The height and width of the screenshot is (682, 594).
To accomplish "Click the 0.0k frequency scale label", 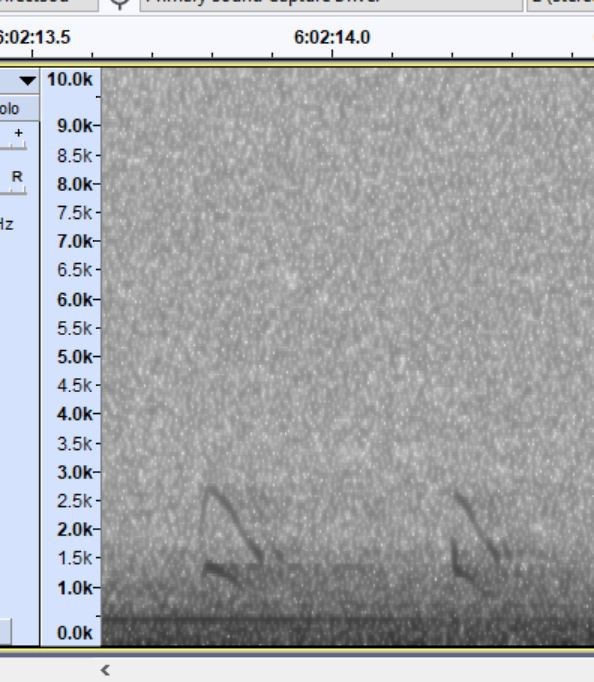I will click(75, 633).
